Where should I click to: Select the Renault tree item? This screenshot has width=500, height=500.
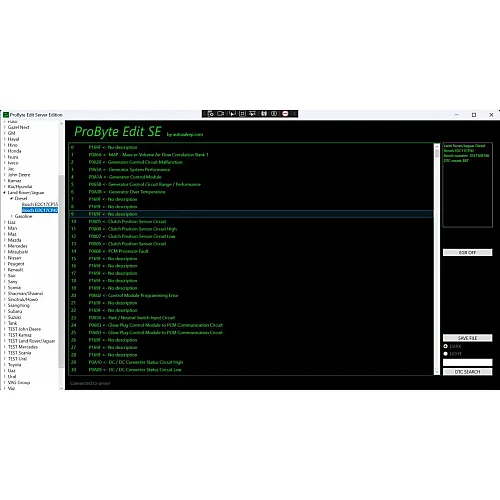16,270
